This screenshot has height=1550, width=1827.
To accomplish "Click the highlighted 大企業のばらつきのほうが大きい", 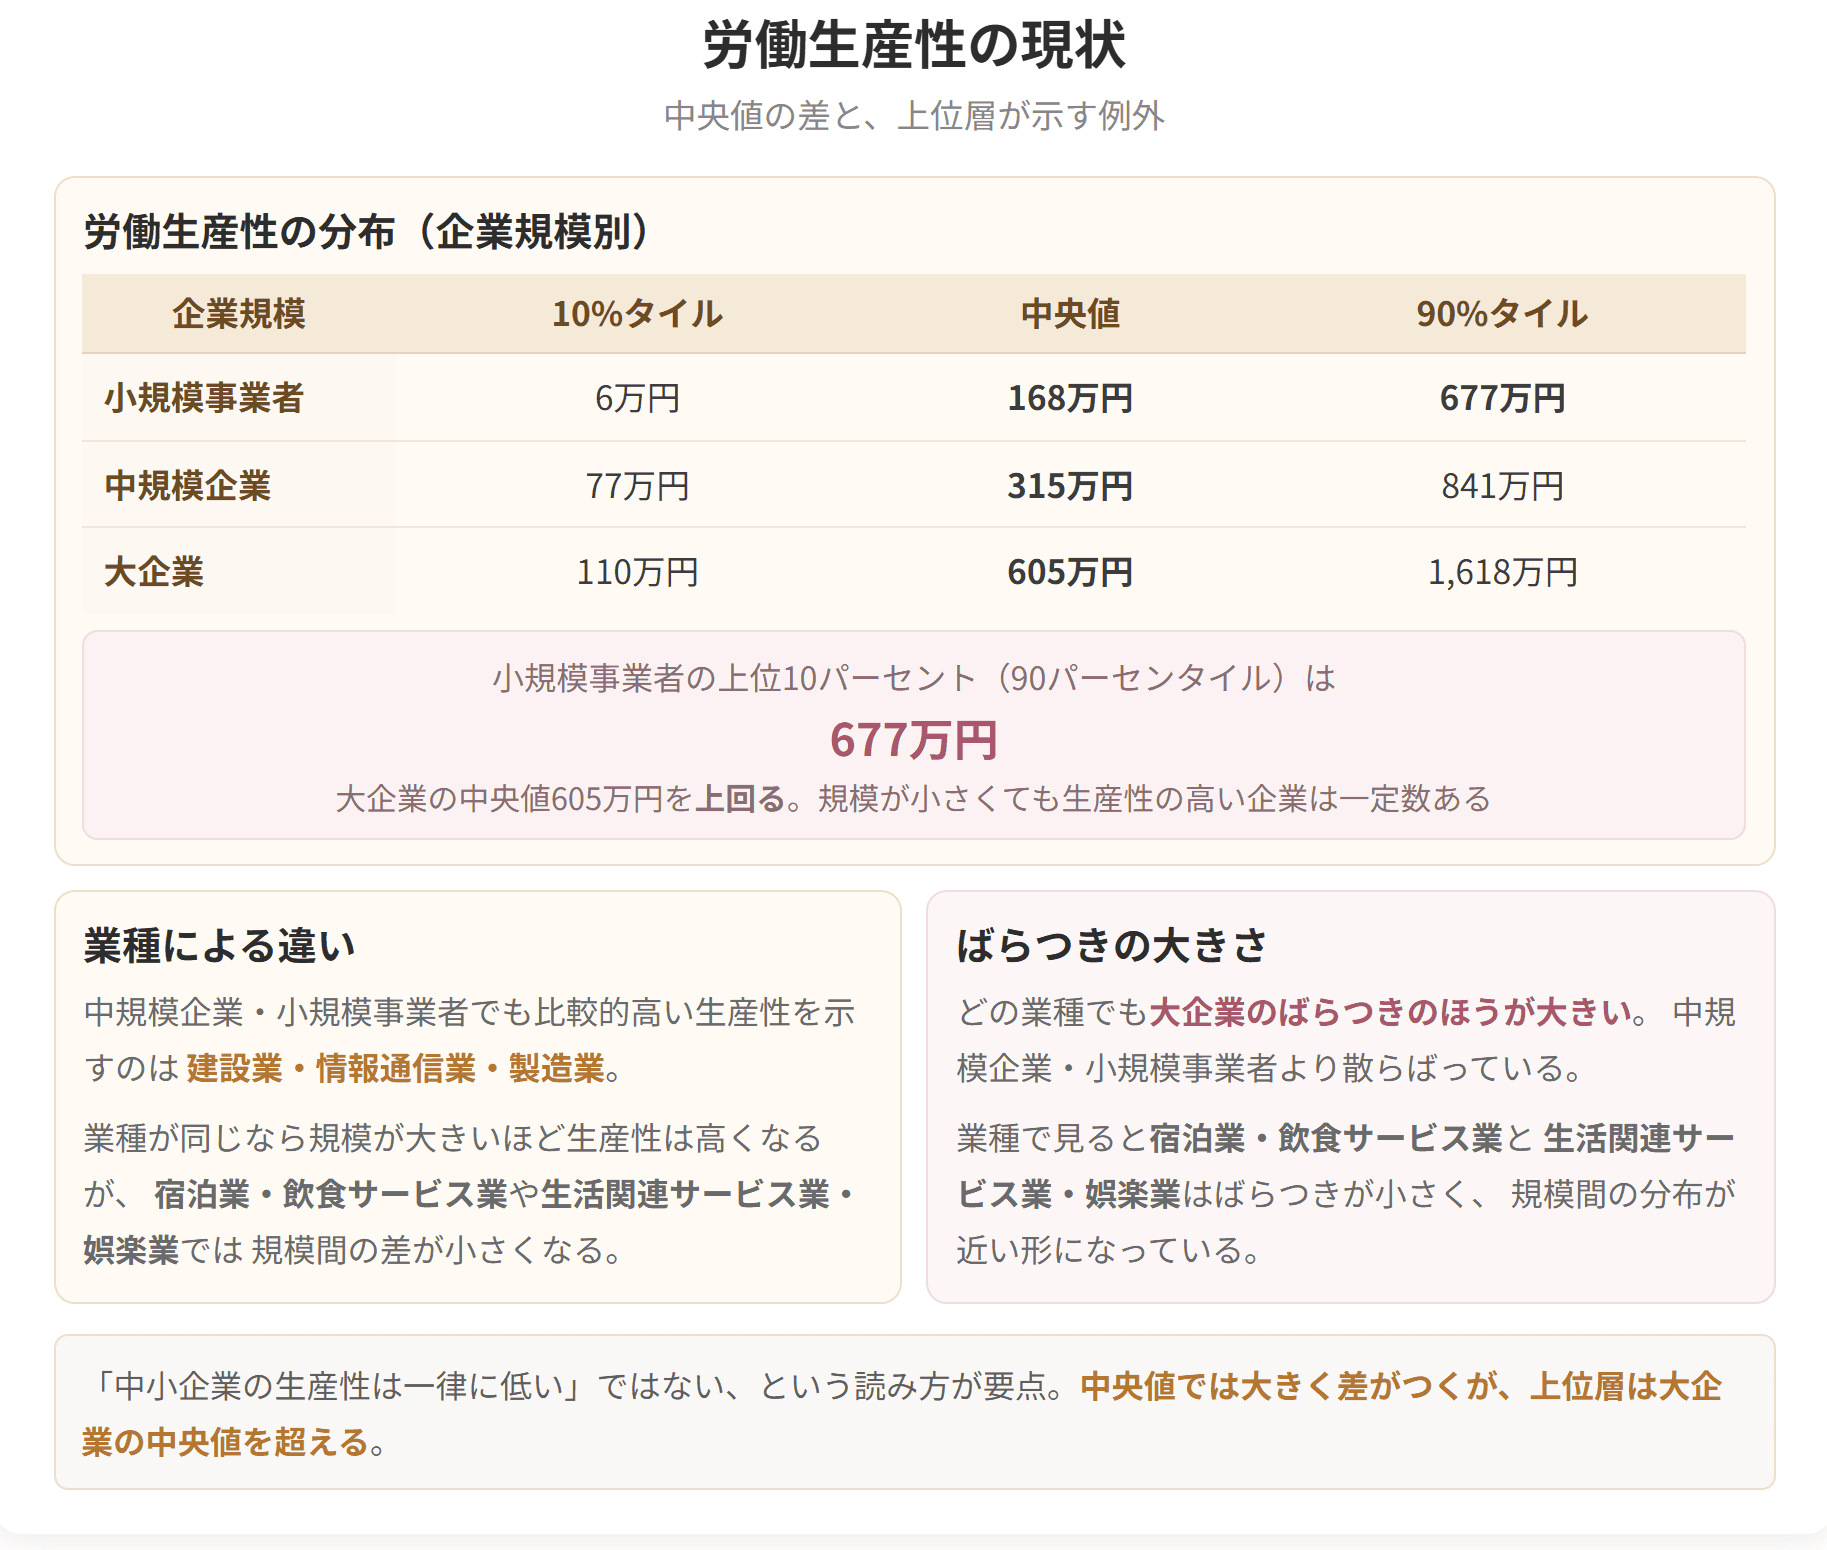I will click(1391, 1013).
